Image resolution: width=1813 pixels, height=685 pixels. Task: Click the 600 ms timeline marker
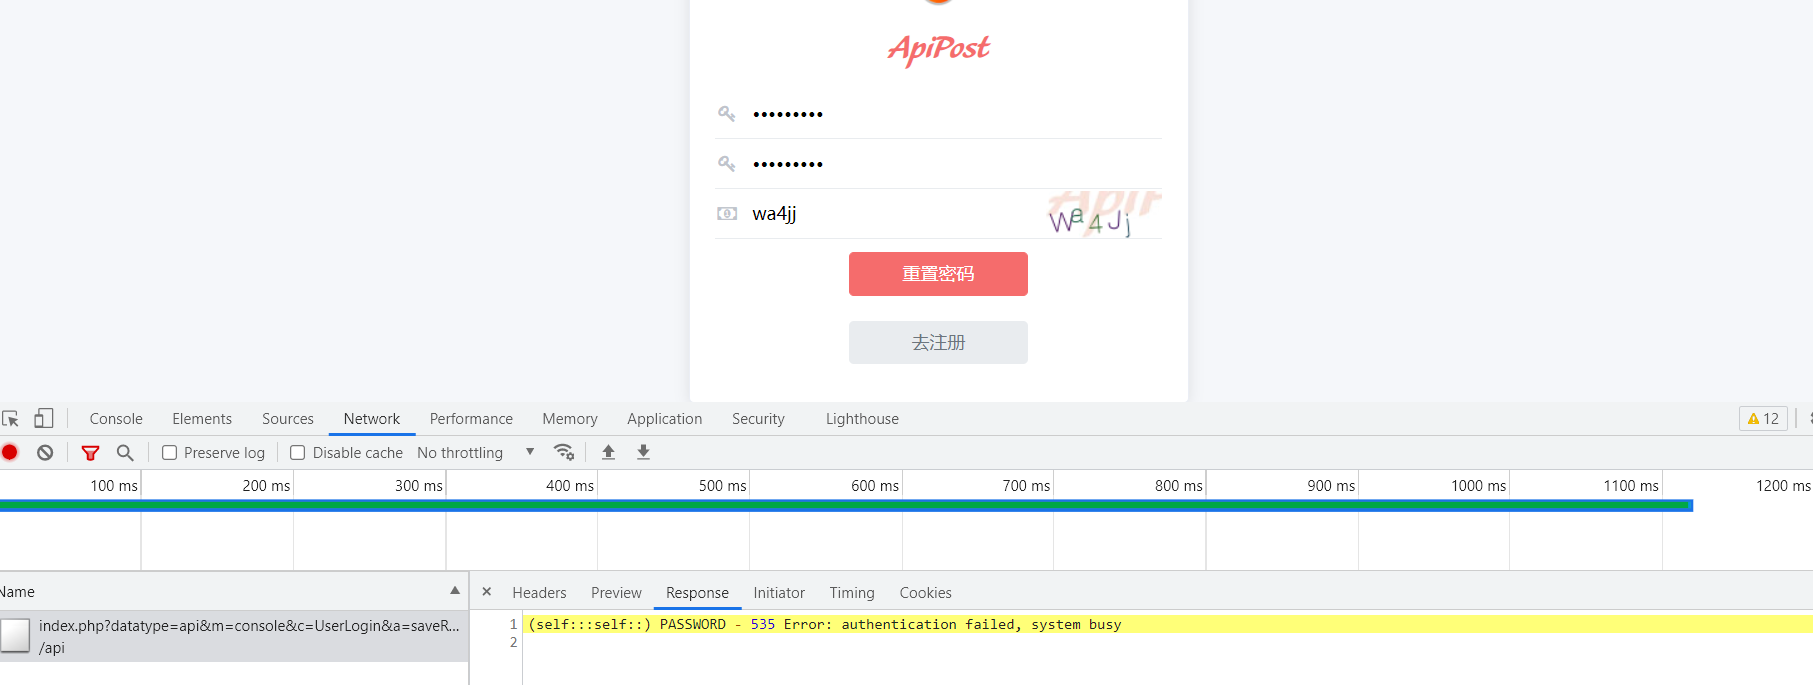click(x=875, y=486)
